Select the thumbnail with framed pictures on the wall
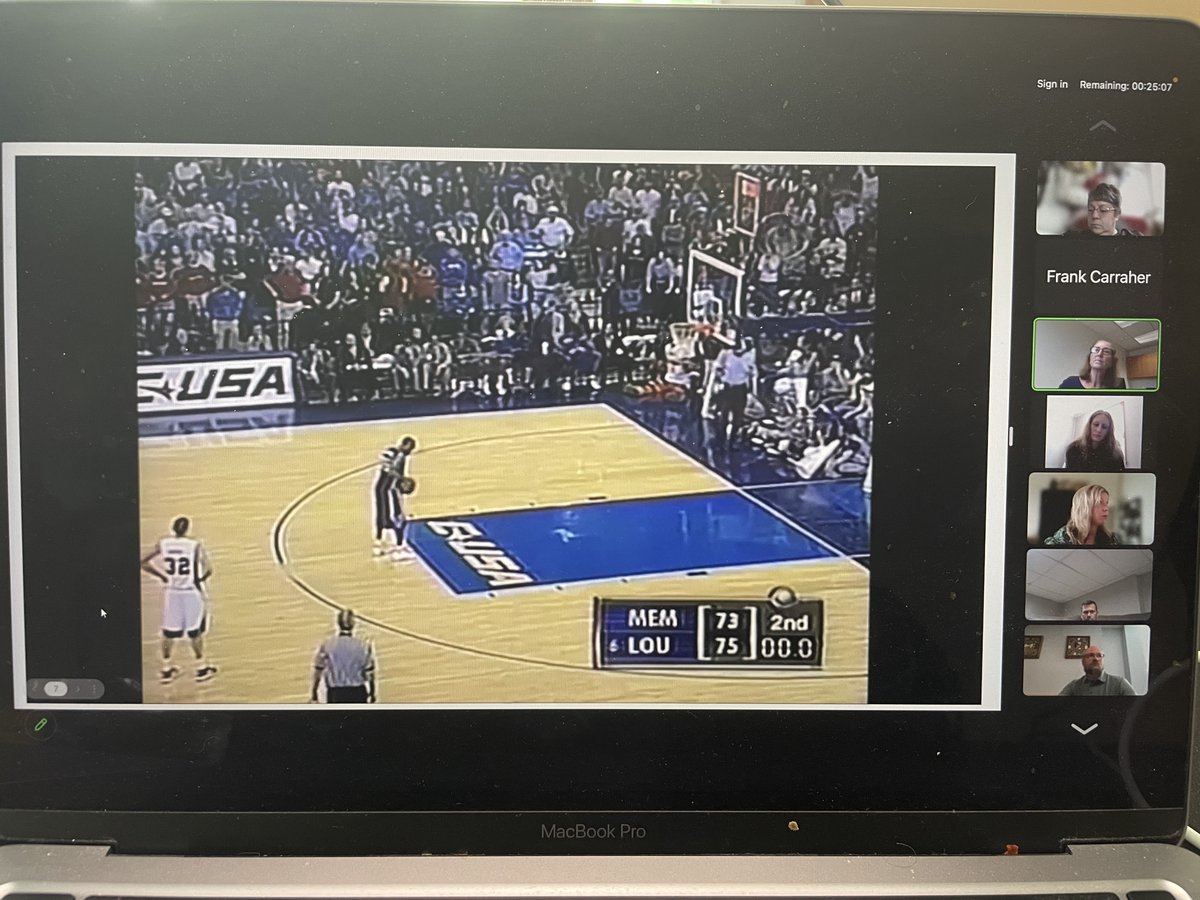Viewport: 1200px width, 900px height. tap(1085, 661)
